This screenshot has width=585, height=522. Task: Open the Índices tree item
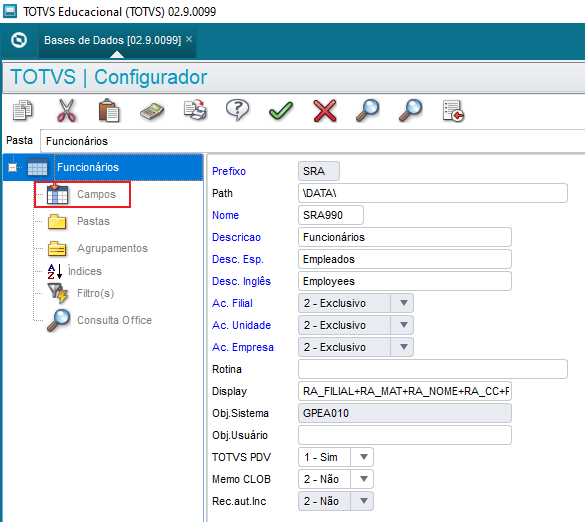[x=85, y=271]
